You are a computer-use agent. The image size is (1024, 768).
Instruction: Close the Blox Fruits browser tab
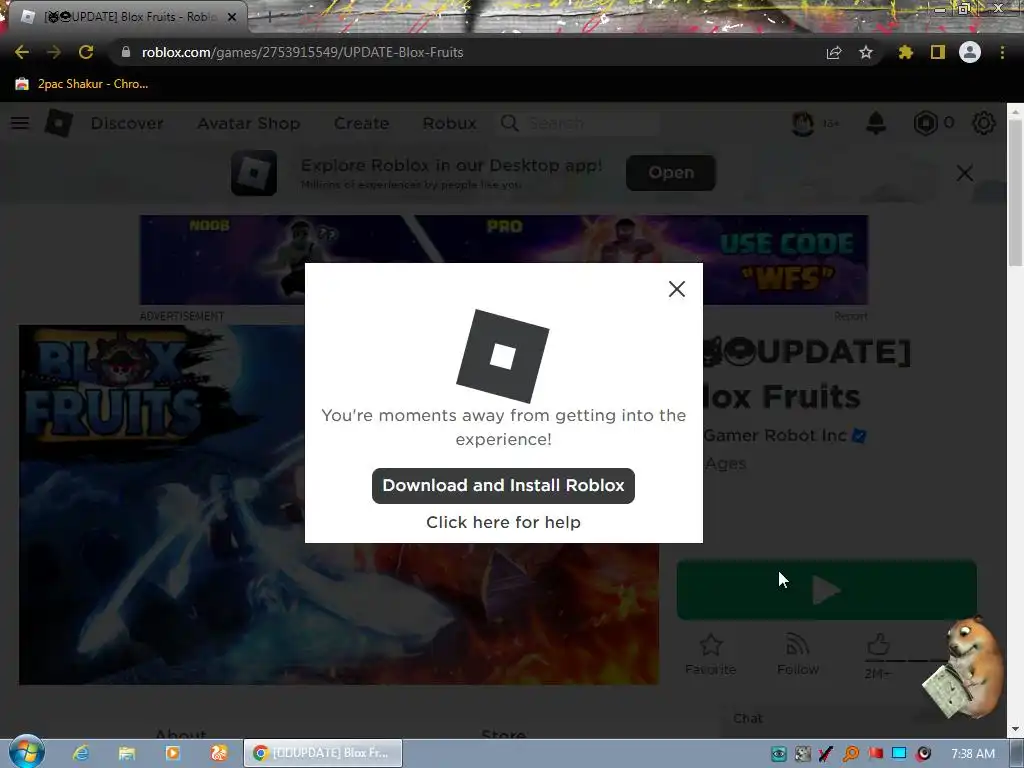click(x=232, y=17)
